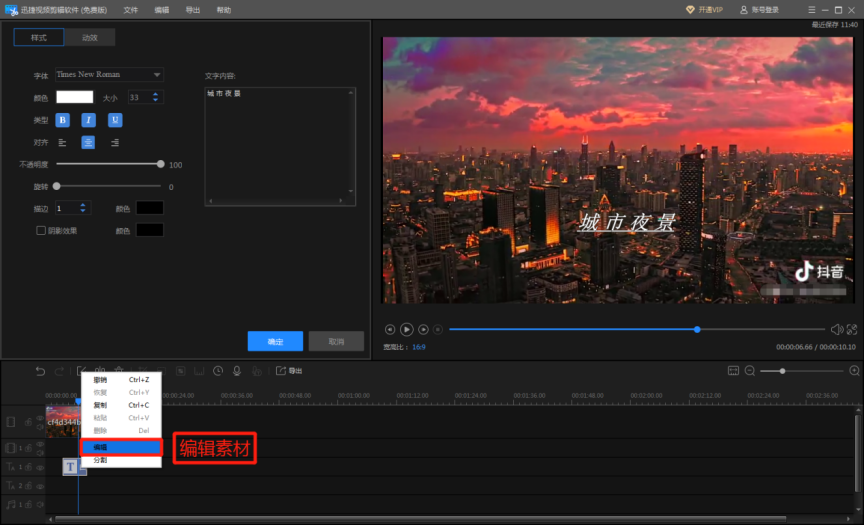
Task: Click the overlay track 1 film icon
Action: (10, 448)
